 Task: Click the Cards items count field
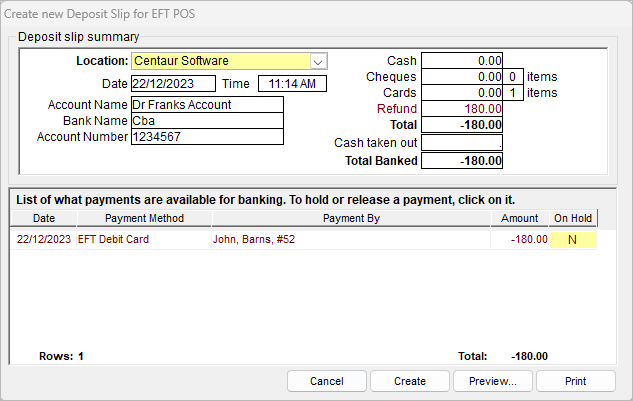(513, 93)
